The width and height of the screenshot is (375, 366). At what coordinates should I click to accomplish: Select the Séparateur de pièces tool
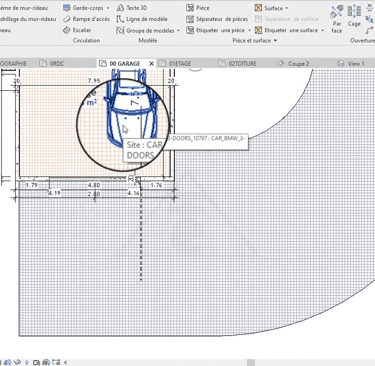(x=217, y=19)
